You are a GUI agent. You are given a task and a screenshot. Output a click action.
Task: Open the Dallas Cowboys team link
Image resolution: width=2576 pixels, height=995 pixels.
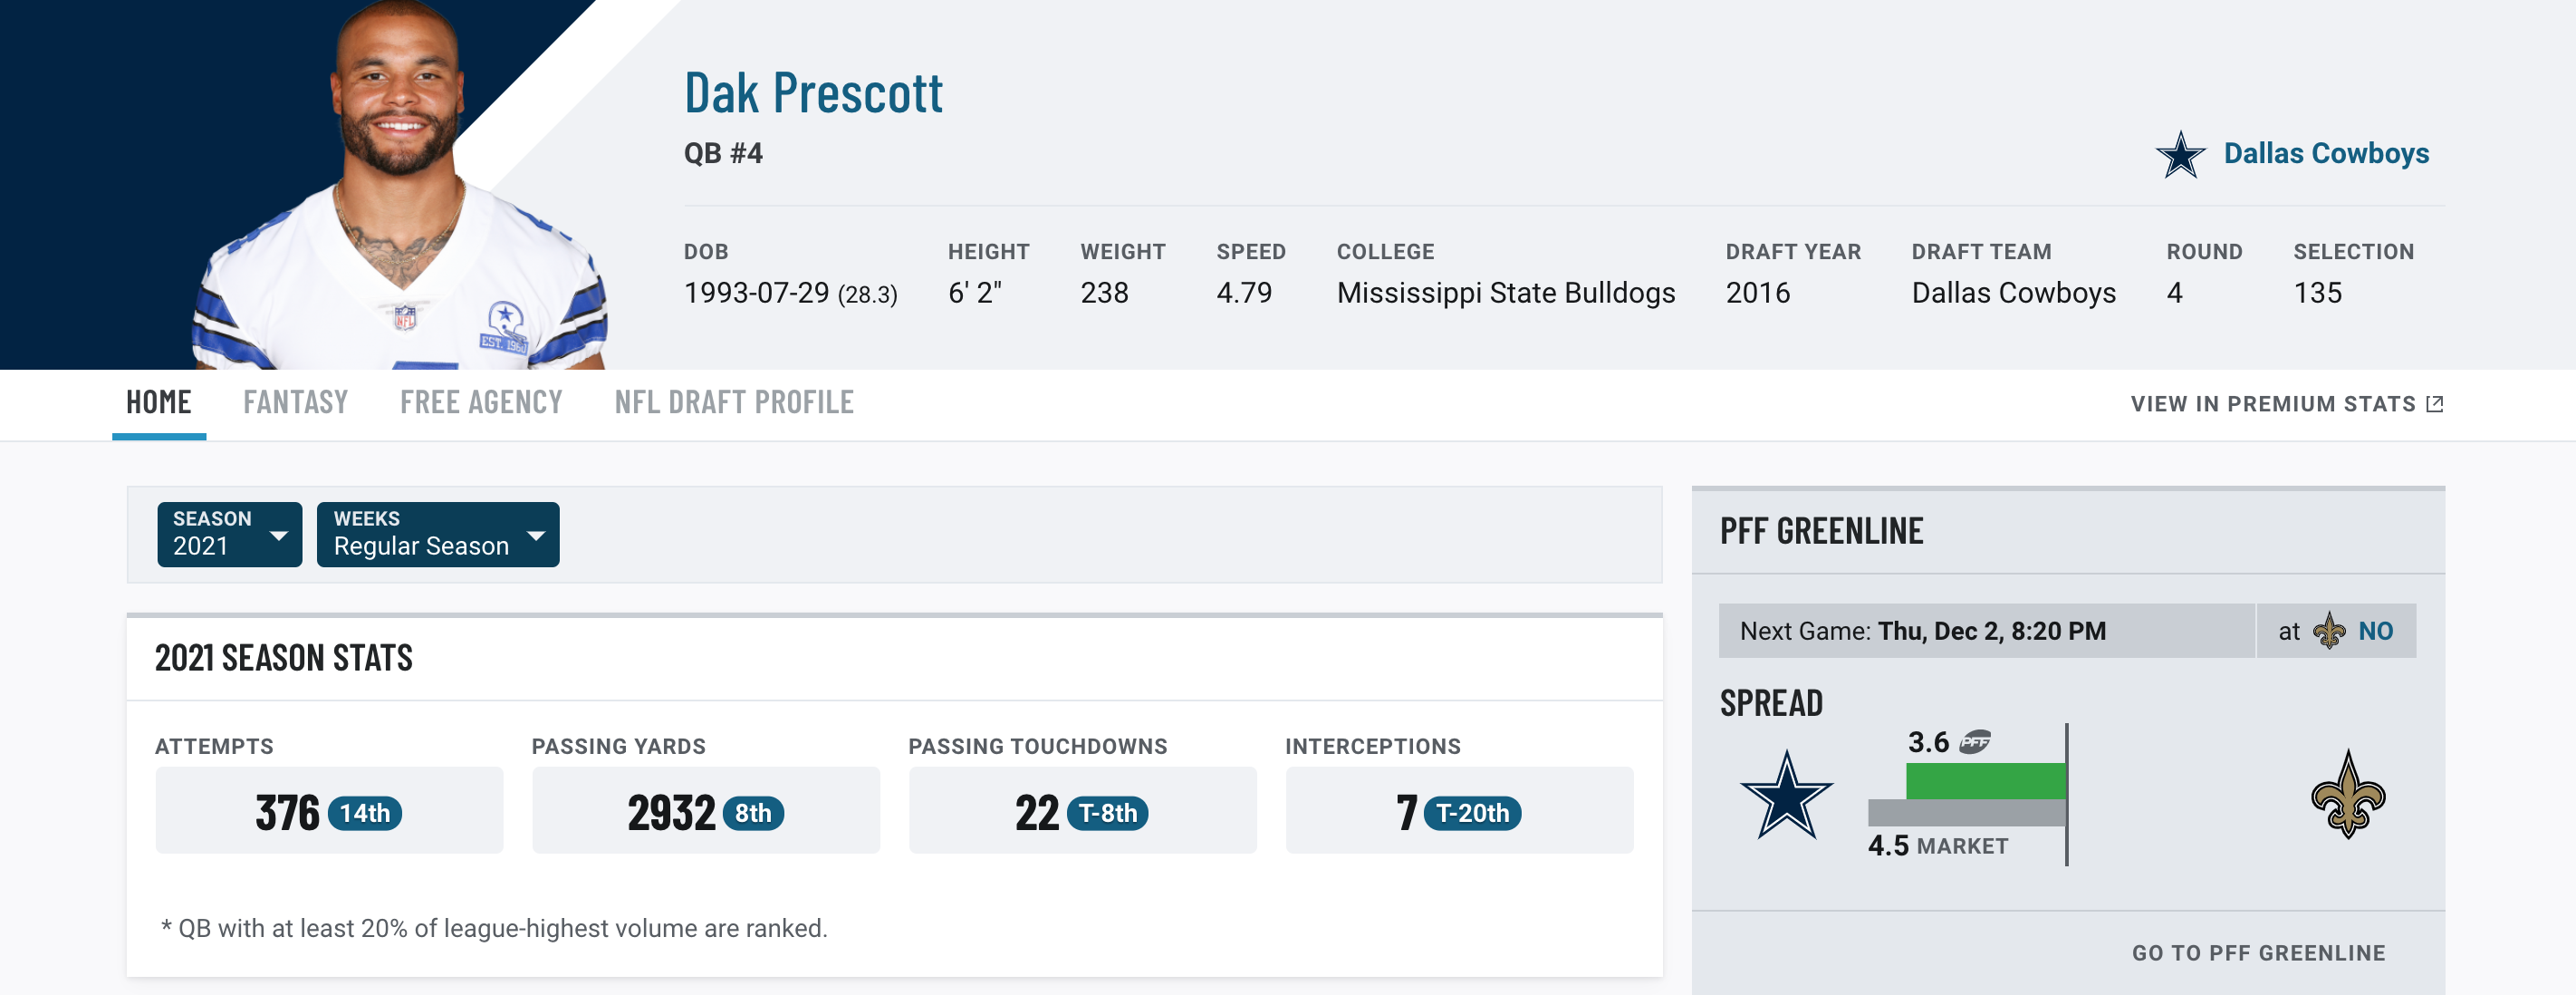(x=2326, y=153)
